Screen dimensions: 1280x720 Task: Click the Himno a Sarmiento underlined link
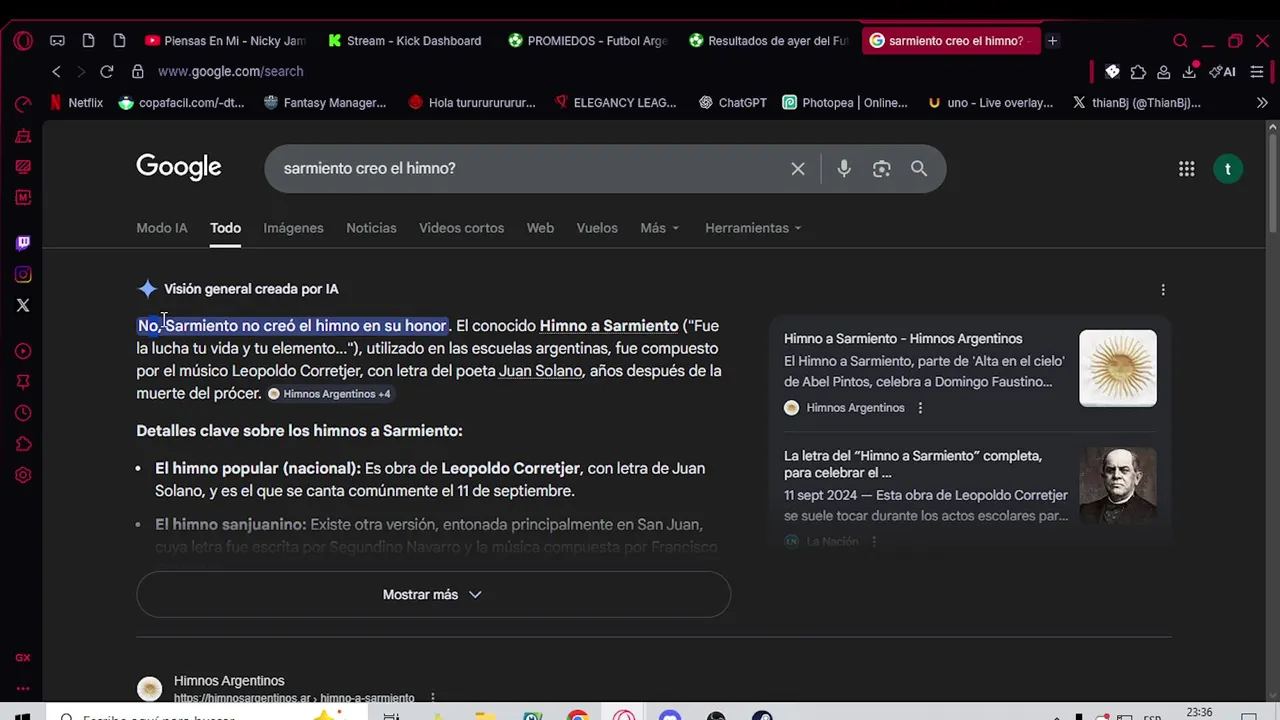click(609, 326)
